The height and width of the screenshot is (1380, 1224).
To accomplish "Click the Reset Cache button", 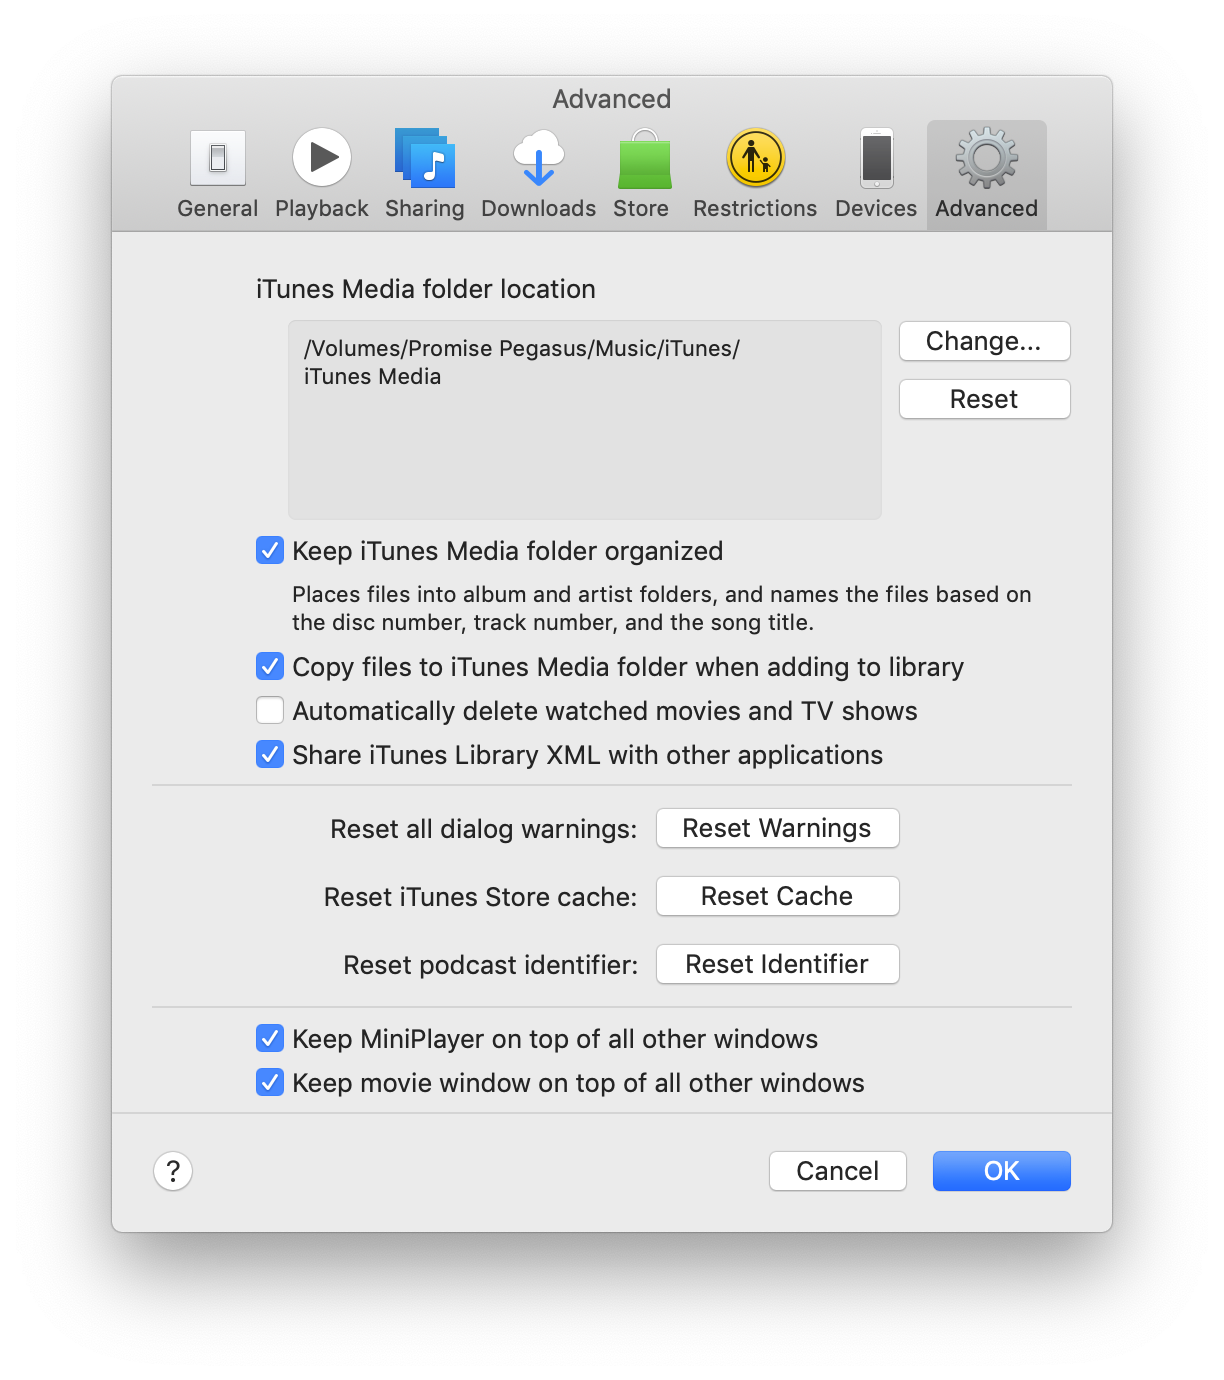I will (x=778, y=896).
